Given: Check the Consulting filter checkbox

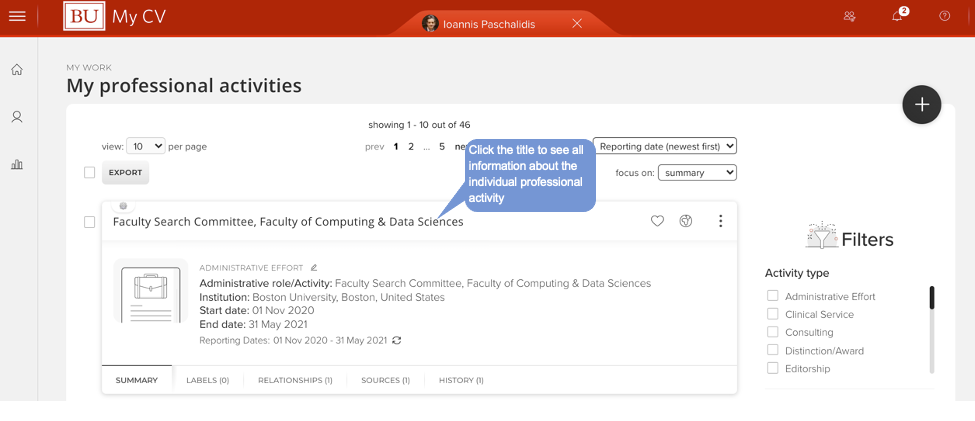Looking at the screenshot, I should [x=772, y=332].
